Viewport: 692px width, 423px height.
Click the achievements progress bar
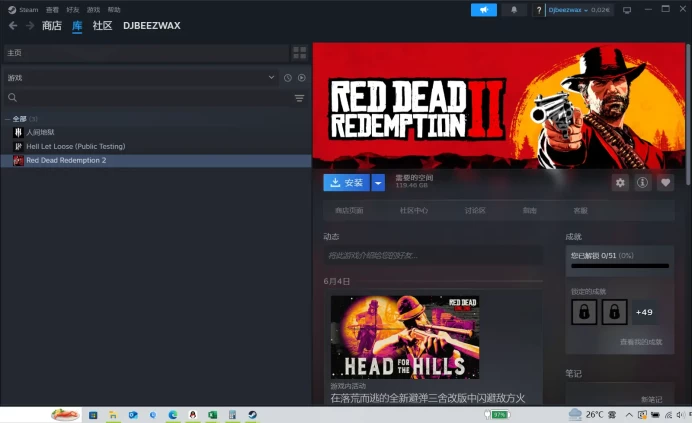[x=620, y=266]
